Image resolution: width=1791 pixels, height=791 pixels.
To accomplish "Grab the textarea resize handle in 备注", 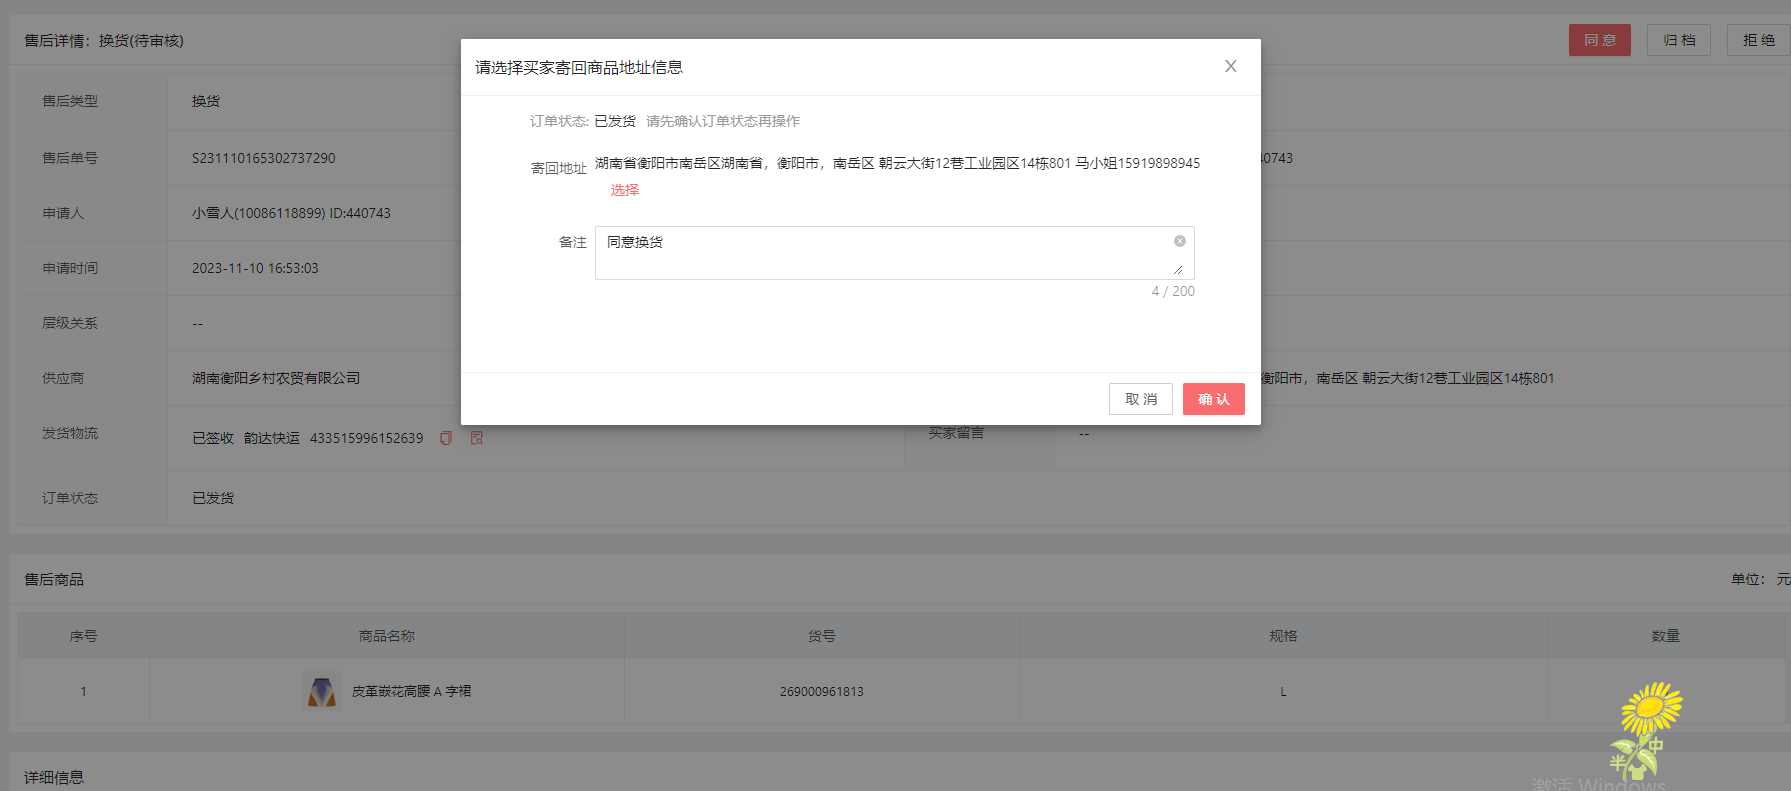I will (x=1178, y=270).
